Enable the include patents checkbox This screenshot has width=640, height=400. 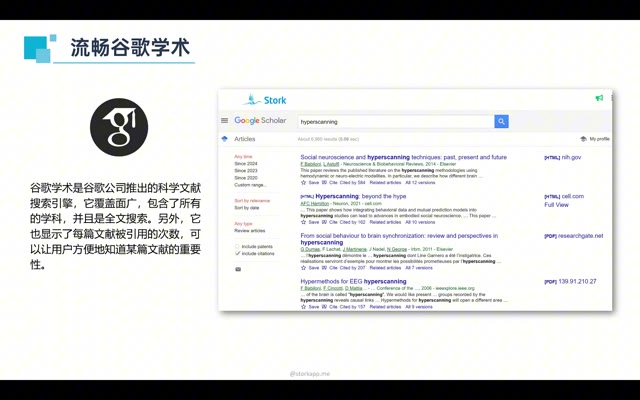tap(237, 247)
